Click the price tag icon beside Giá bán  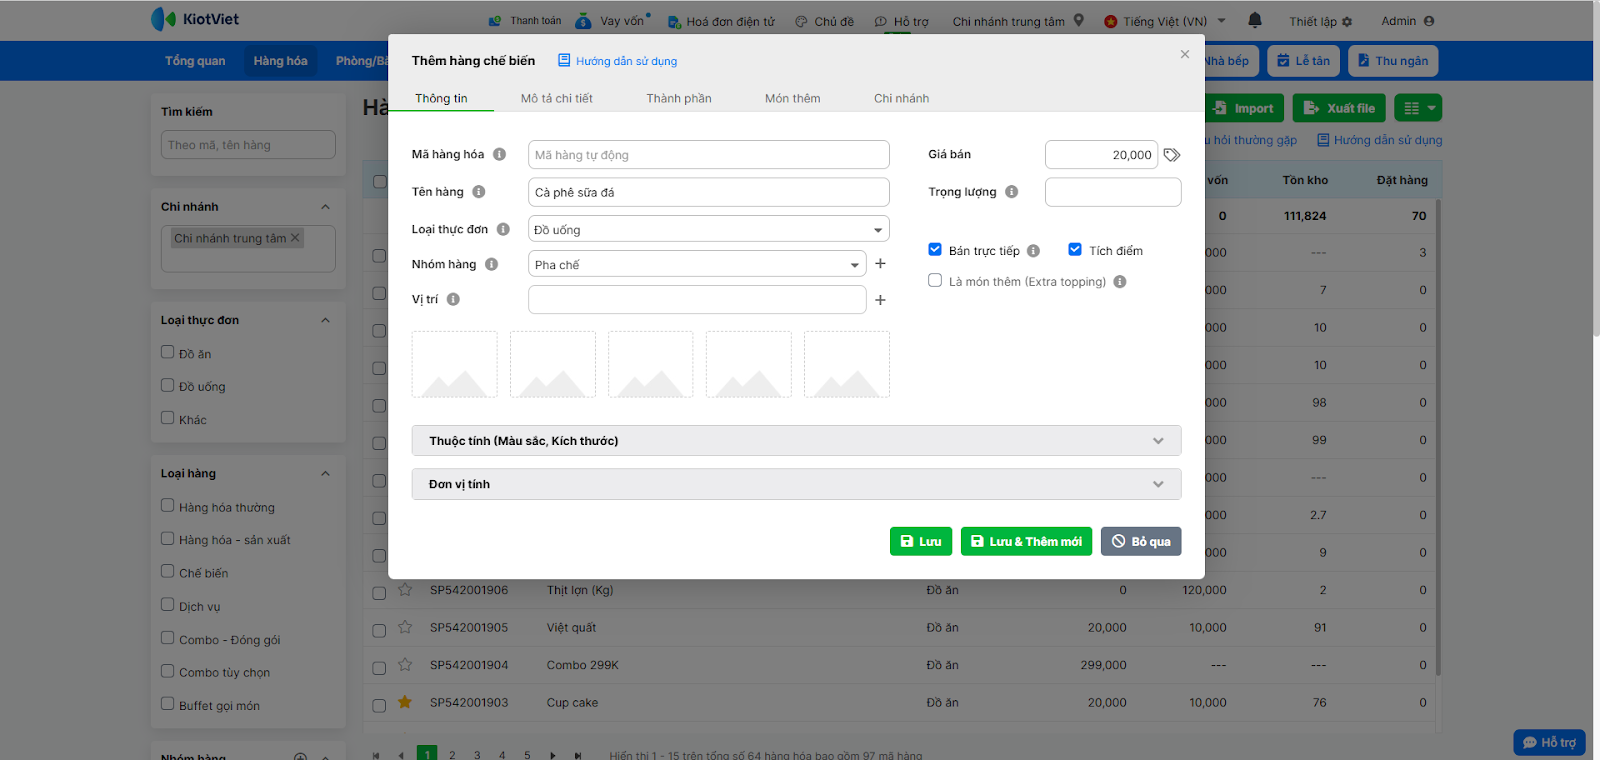1172,155
